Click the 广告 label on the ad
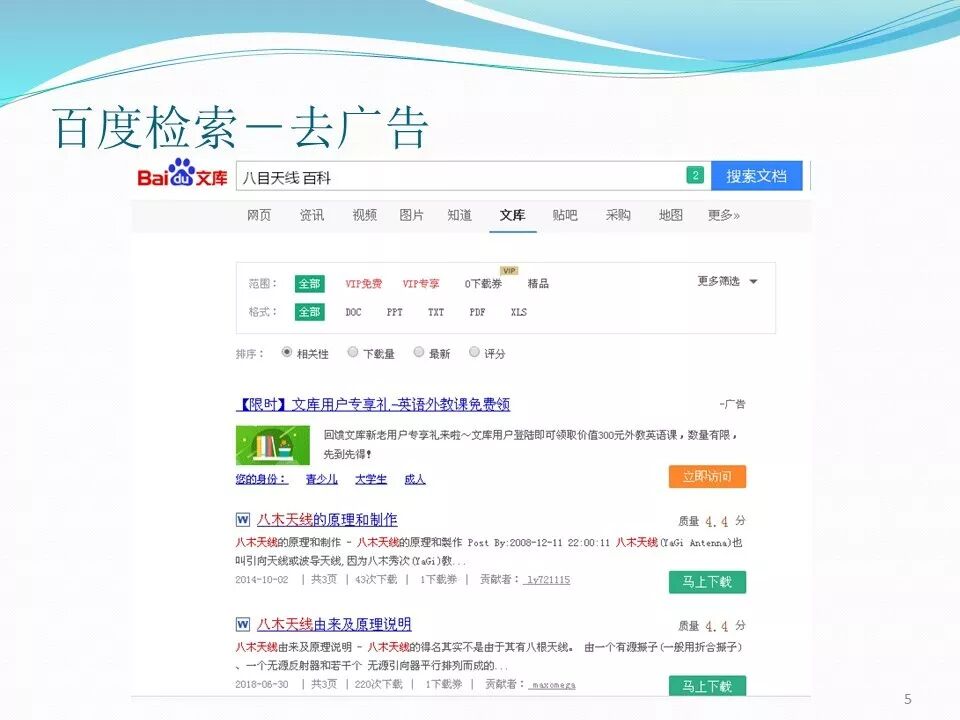 733,404
